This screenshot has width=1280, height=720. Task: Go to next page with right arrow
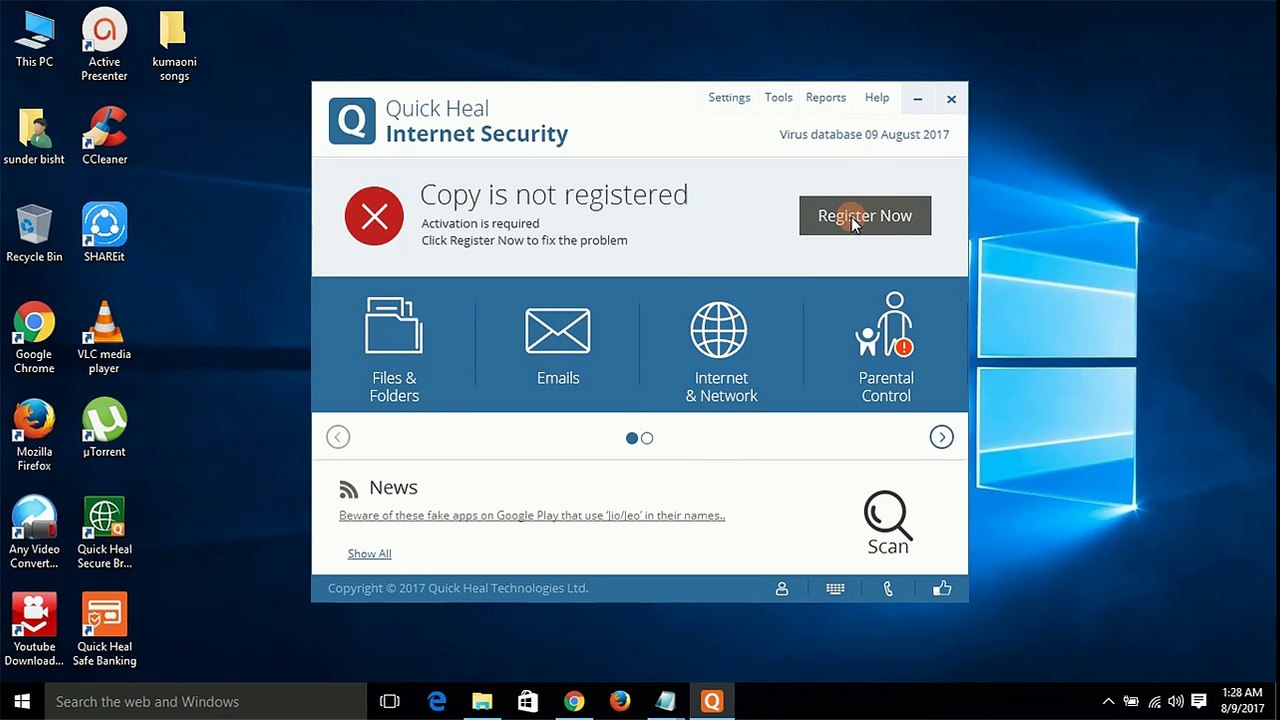[941, 437]
